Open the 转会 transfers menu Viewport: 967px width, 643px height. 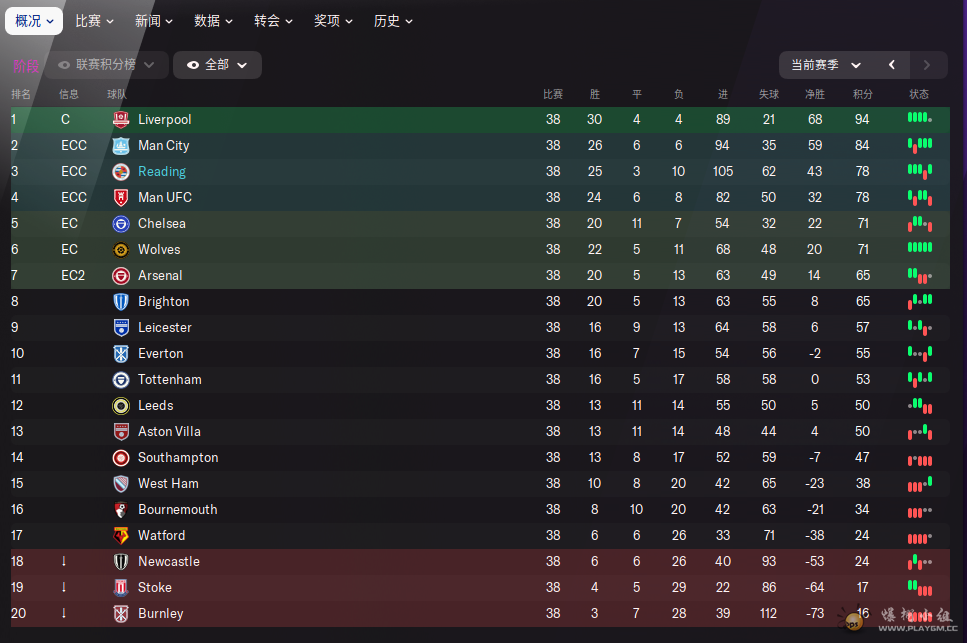coord(273,21)
